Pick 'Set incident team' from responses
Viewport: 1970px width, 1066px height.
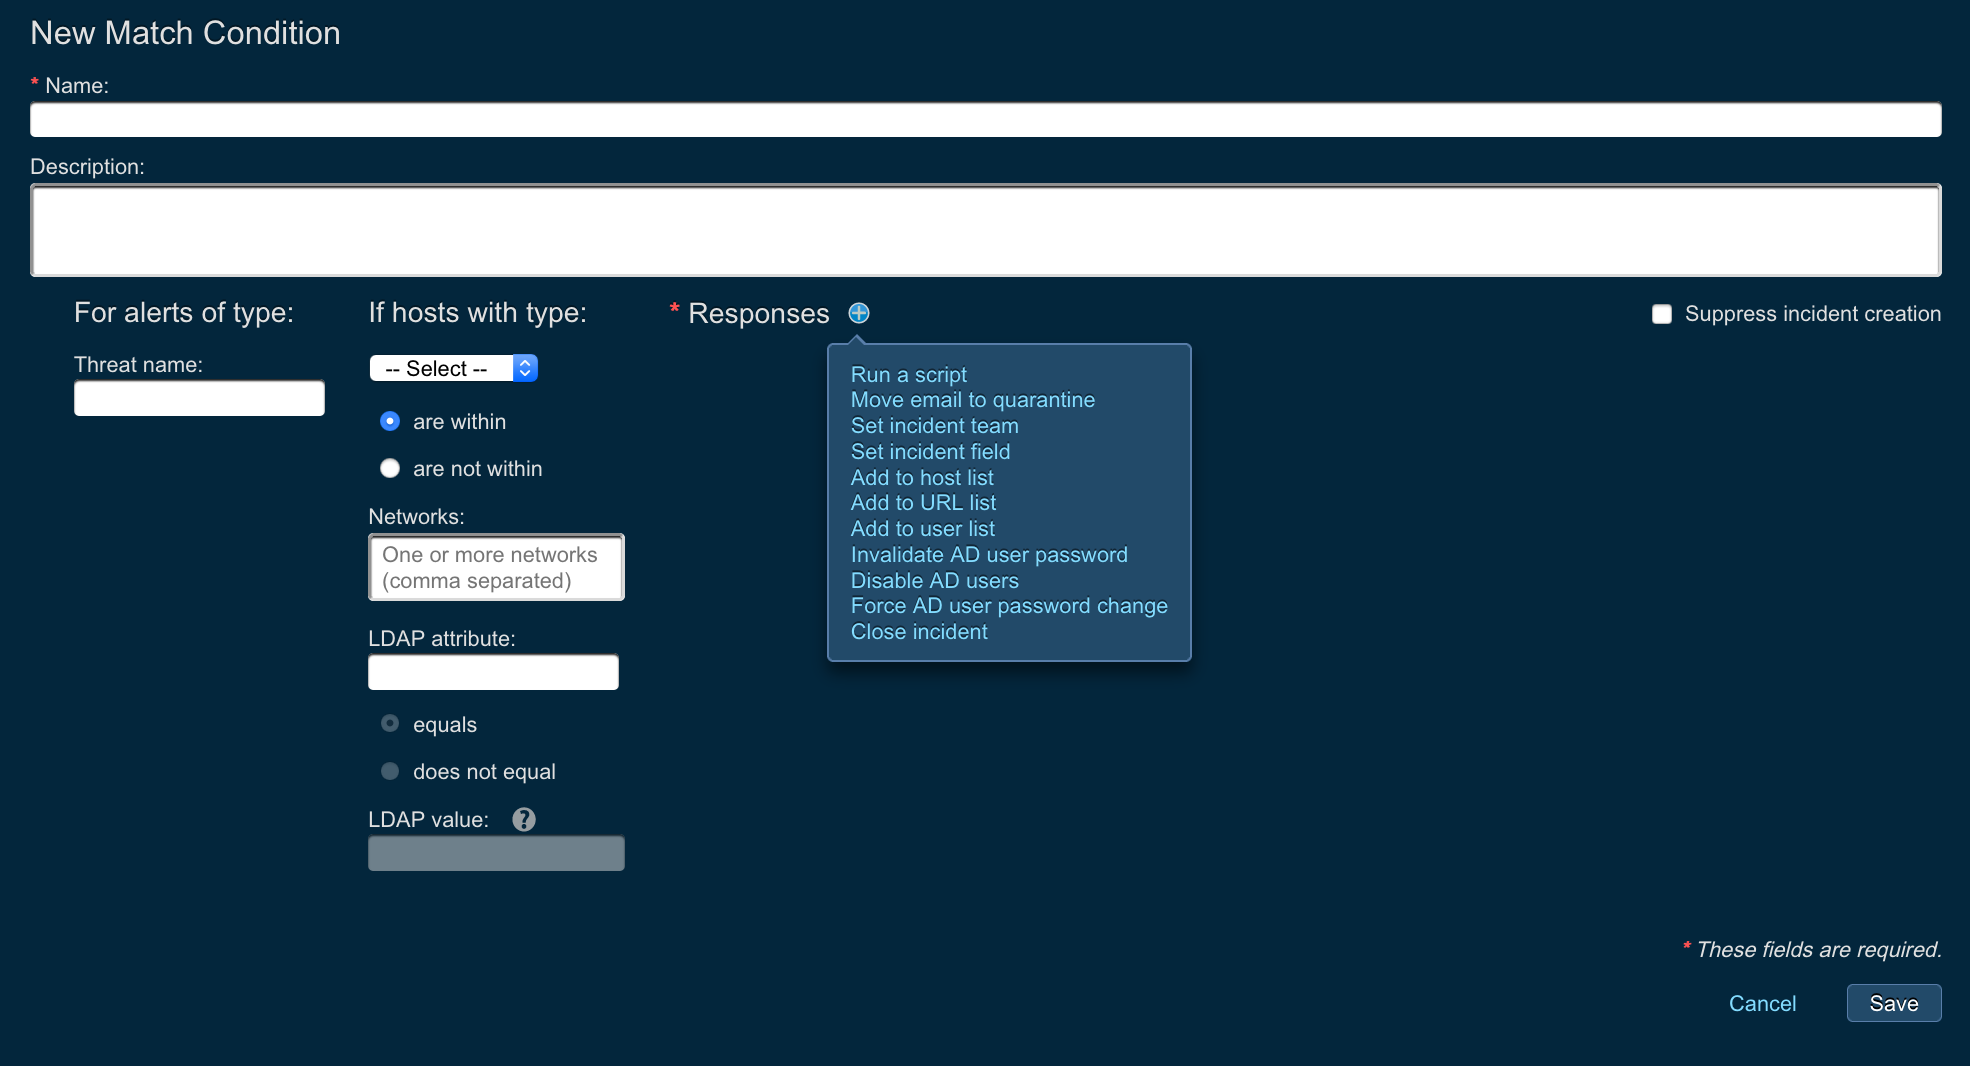[934, 426]
